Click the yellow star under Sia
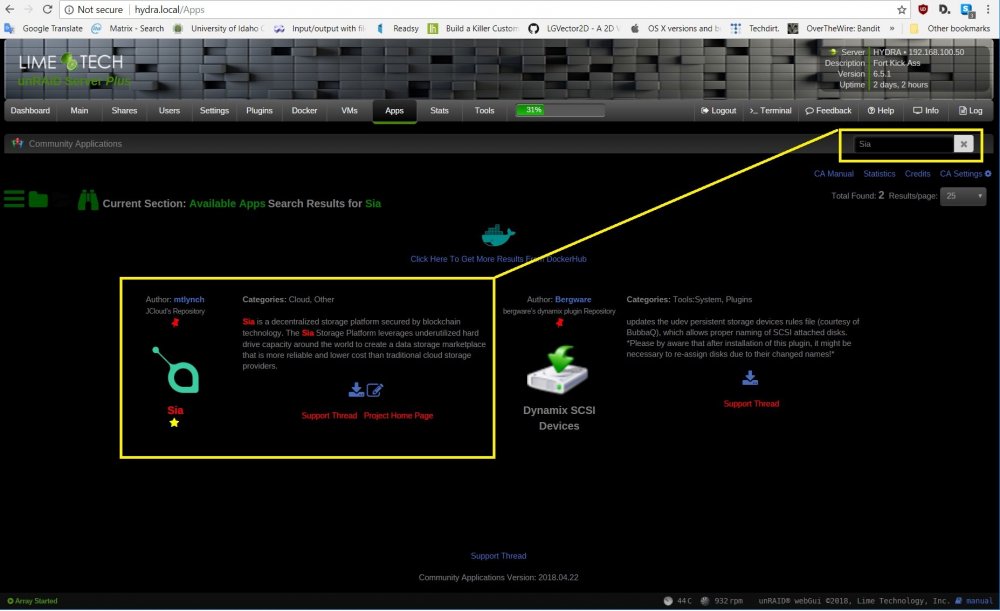The width and height of the screenshot is (1000, 611). tap(174, 423)
